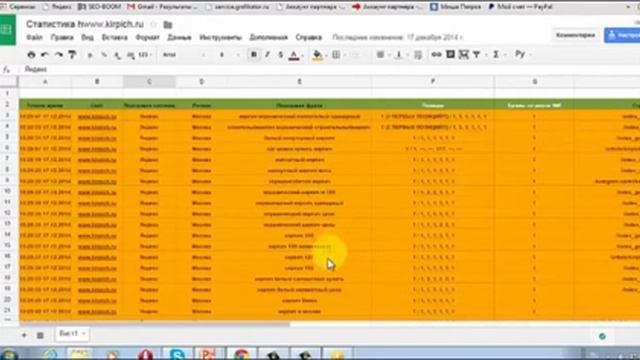Open the Справка menu
This screenshot has width=640, height=360.
309,38
